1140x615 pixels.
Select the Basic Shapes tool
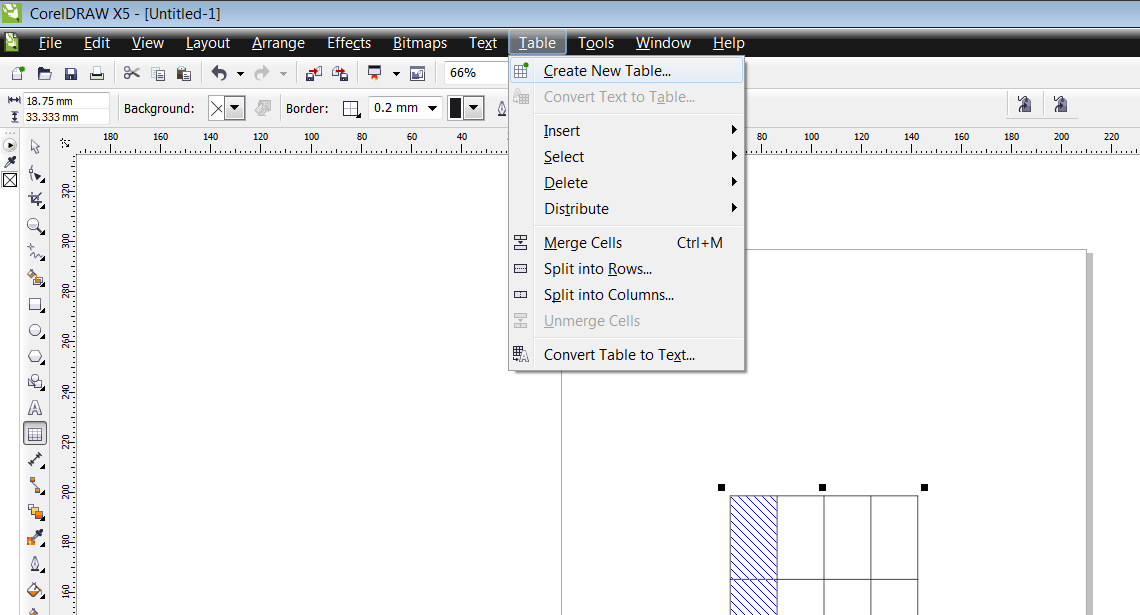(35, 382)
